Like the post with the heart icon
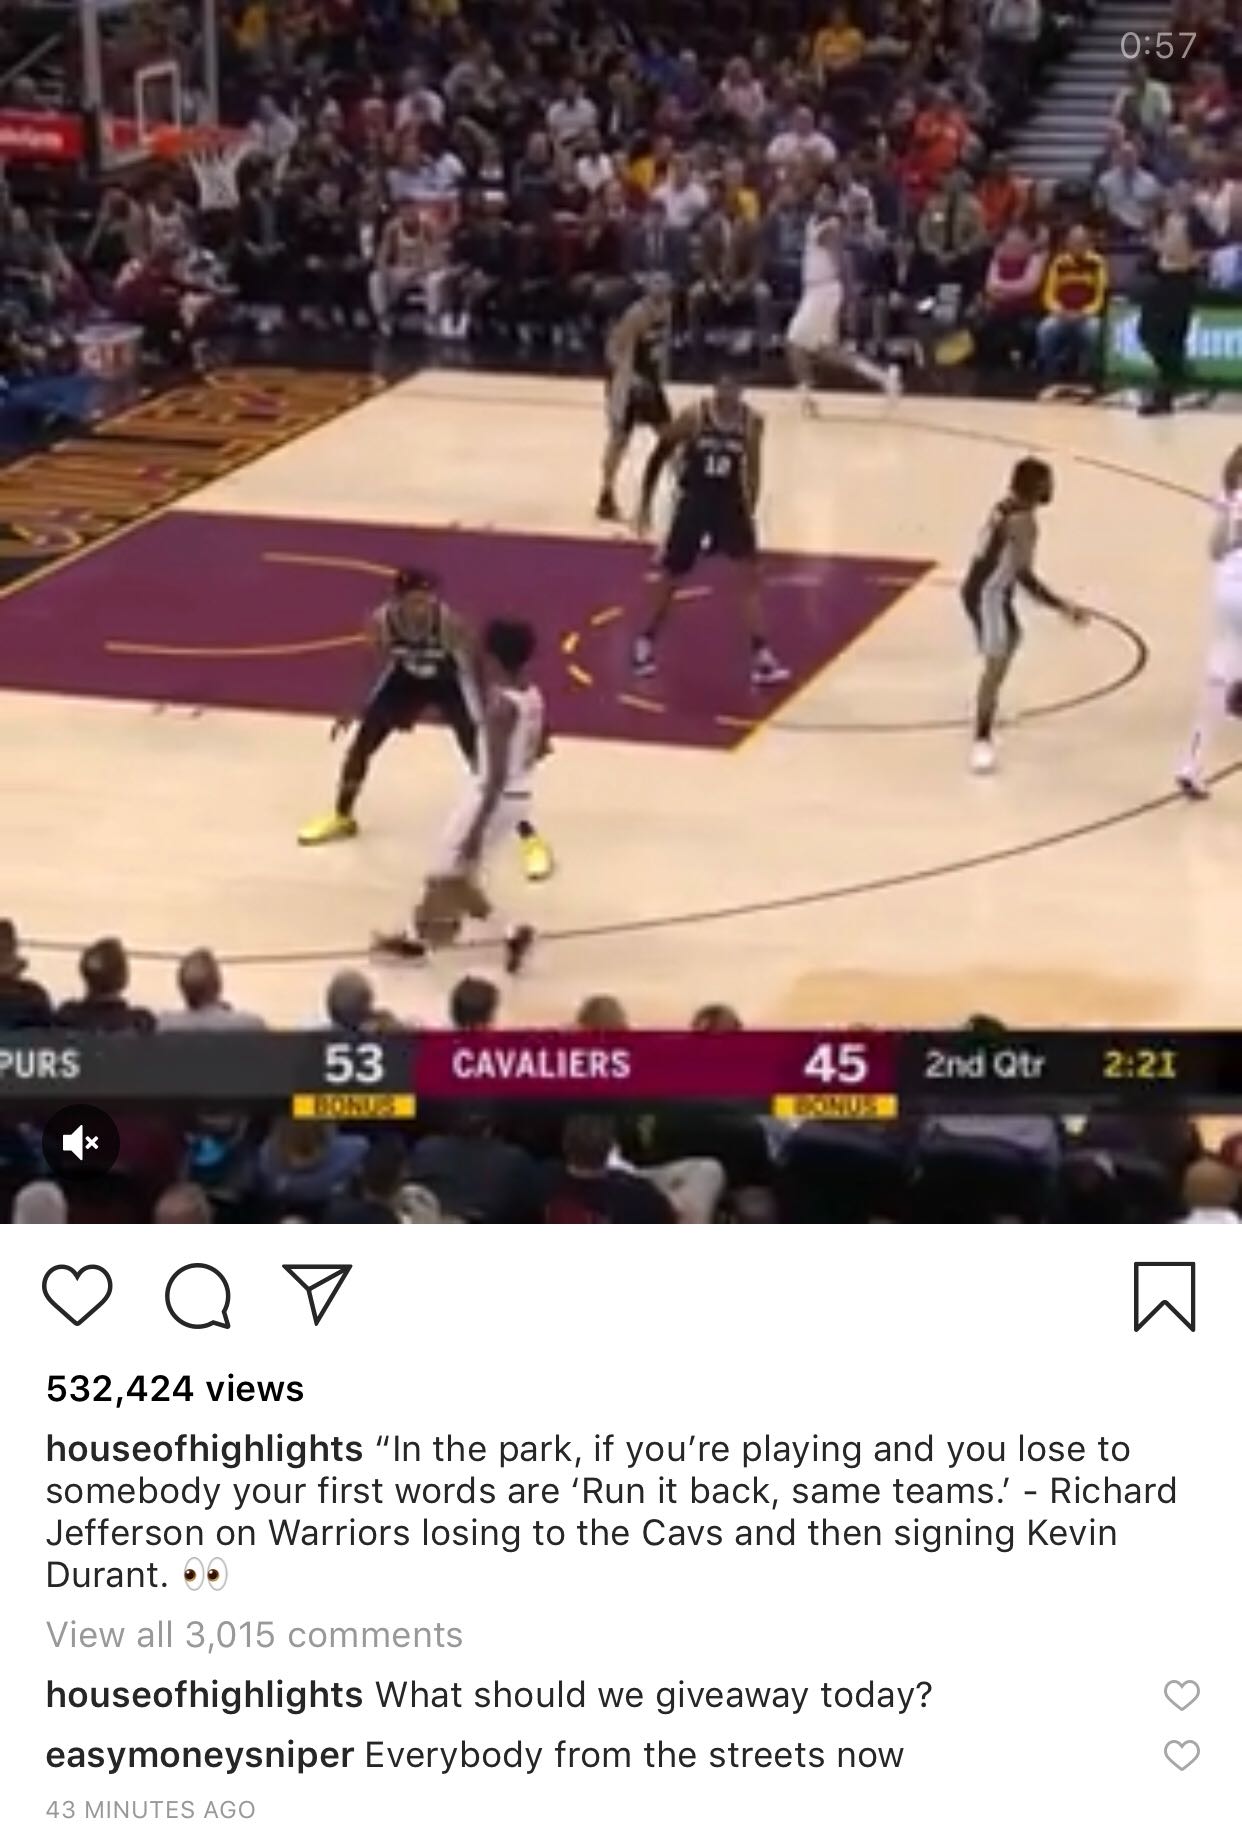Image resolution: width=1242 pixels, height=1835 pixels. tap(77, 1296)
